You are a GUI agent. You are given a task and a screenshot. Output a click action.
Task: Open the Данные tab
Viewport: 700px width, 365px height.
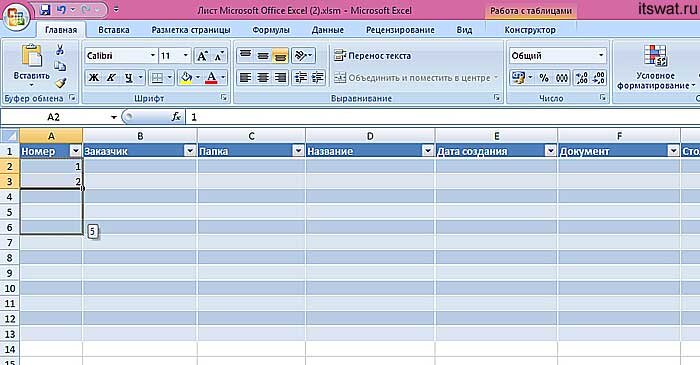328,30
